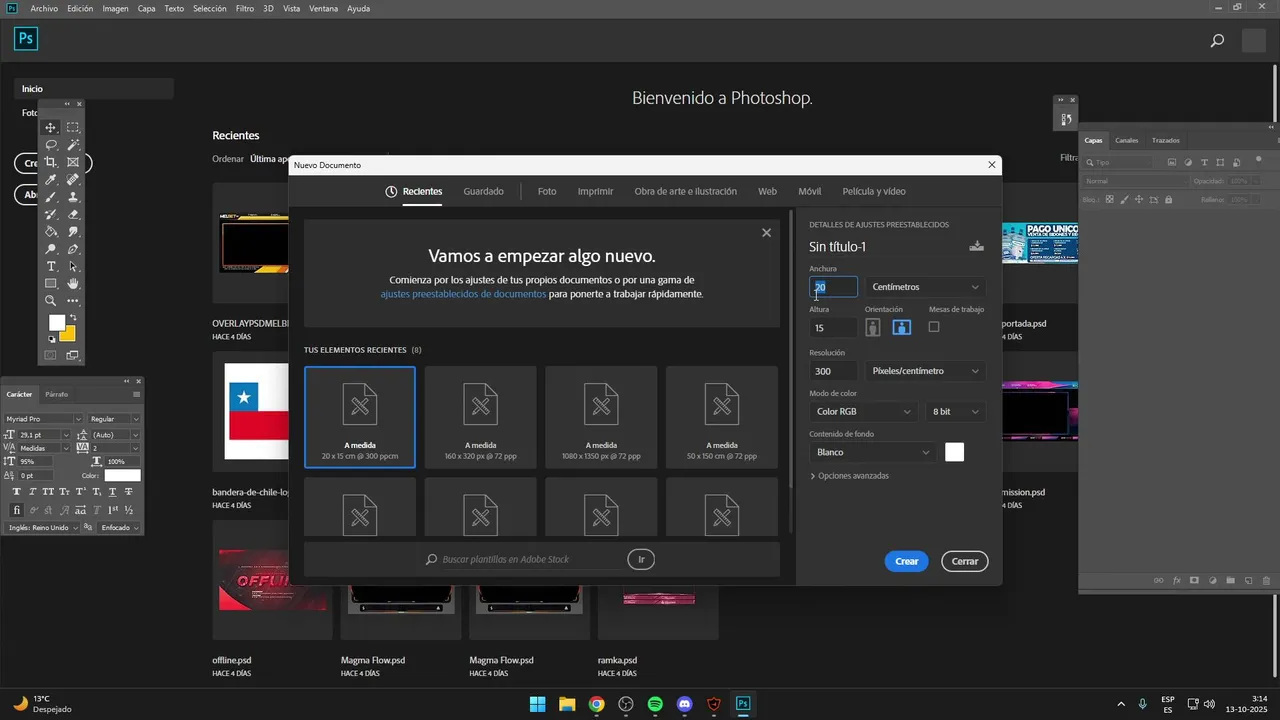The image size is (1280, 720).
Task: Toggle Quick Mask mode icon
Action: [51, 355]
